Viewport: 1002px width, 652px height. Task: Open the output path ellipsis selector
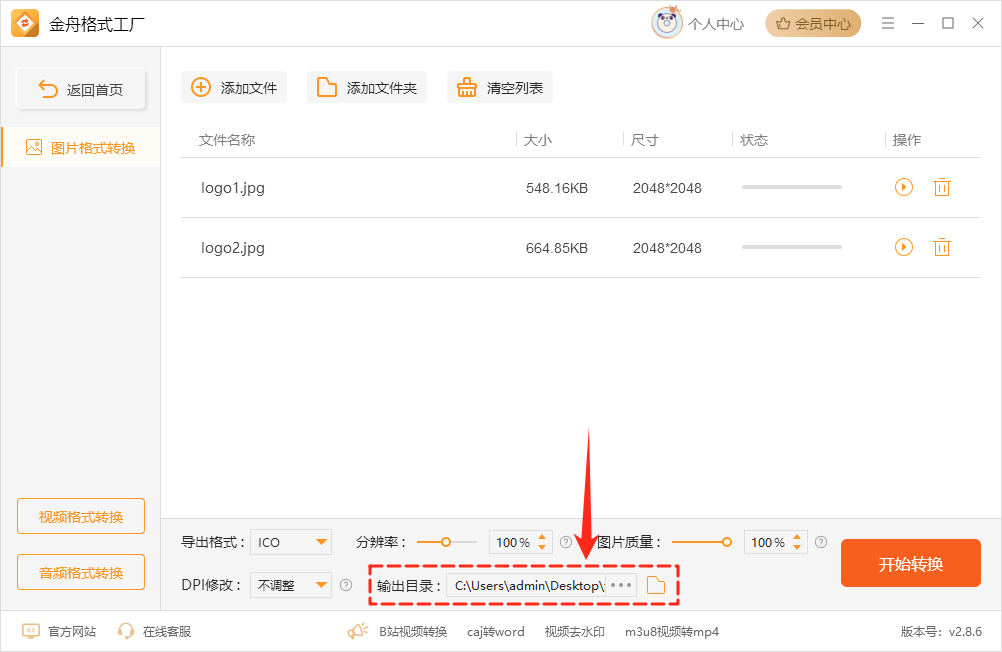tap(621, 585)
